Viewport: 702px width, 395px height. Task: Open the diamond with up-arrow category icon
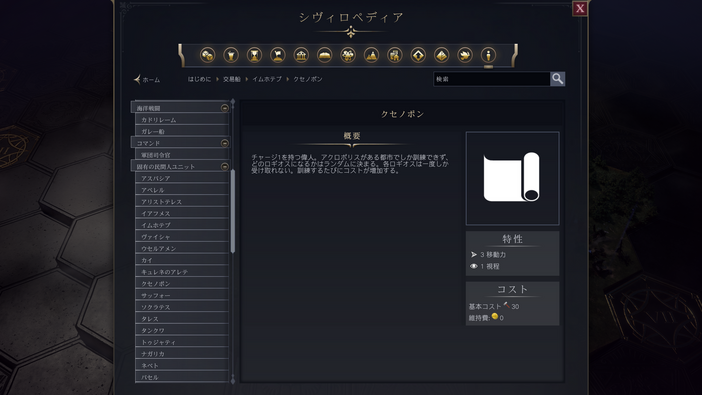click(x=418, y=55)
